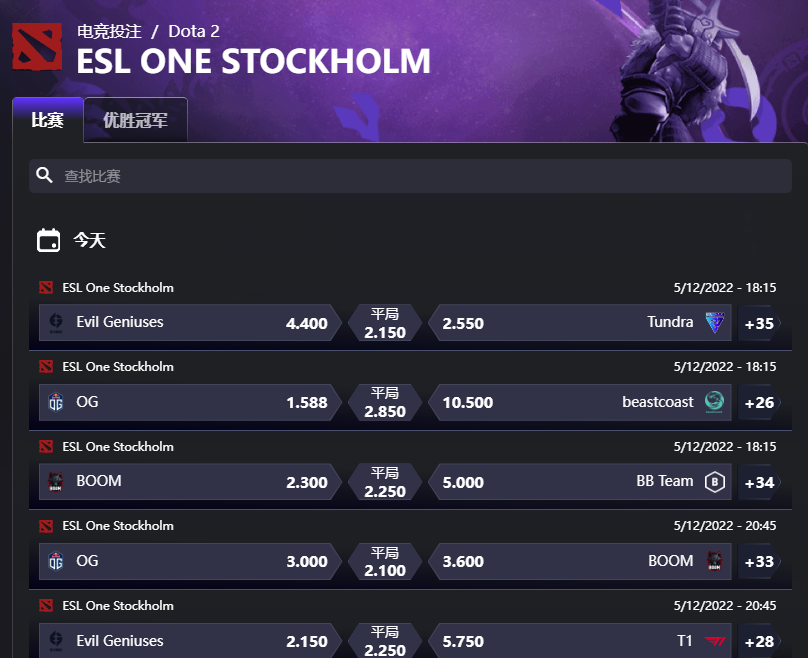Click the calendar icon beside 今天
808x658 pixels.
point(48,240)
